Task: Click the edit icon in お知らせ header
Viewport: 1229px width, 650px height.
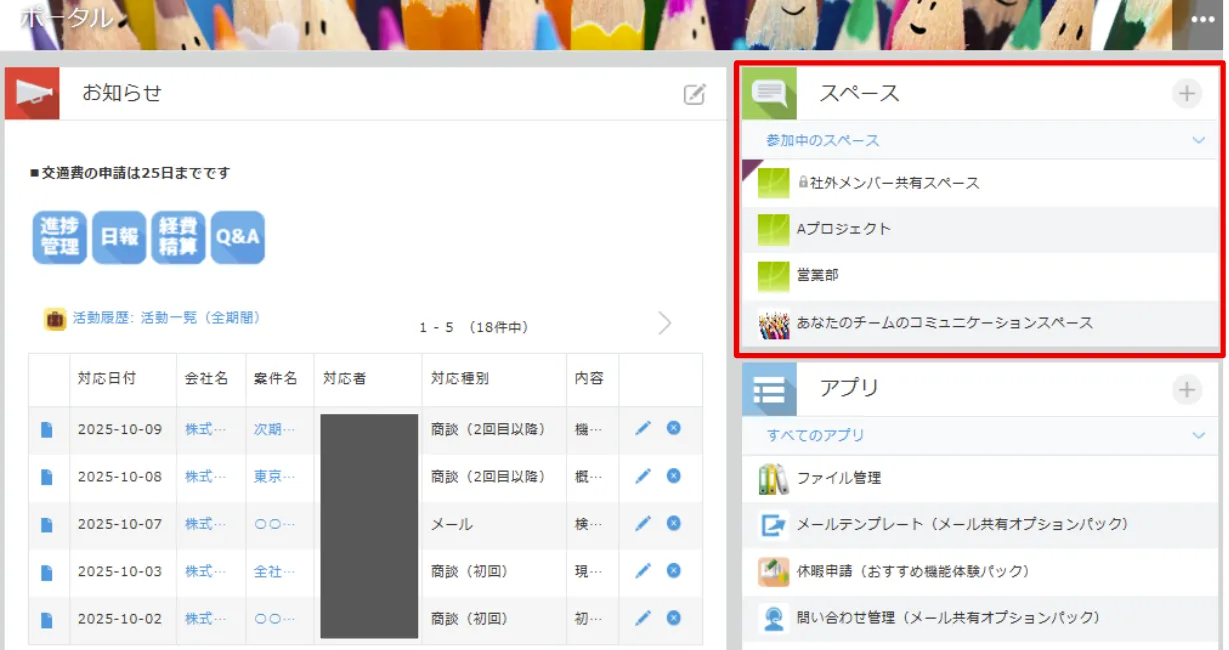Action: 694,94
